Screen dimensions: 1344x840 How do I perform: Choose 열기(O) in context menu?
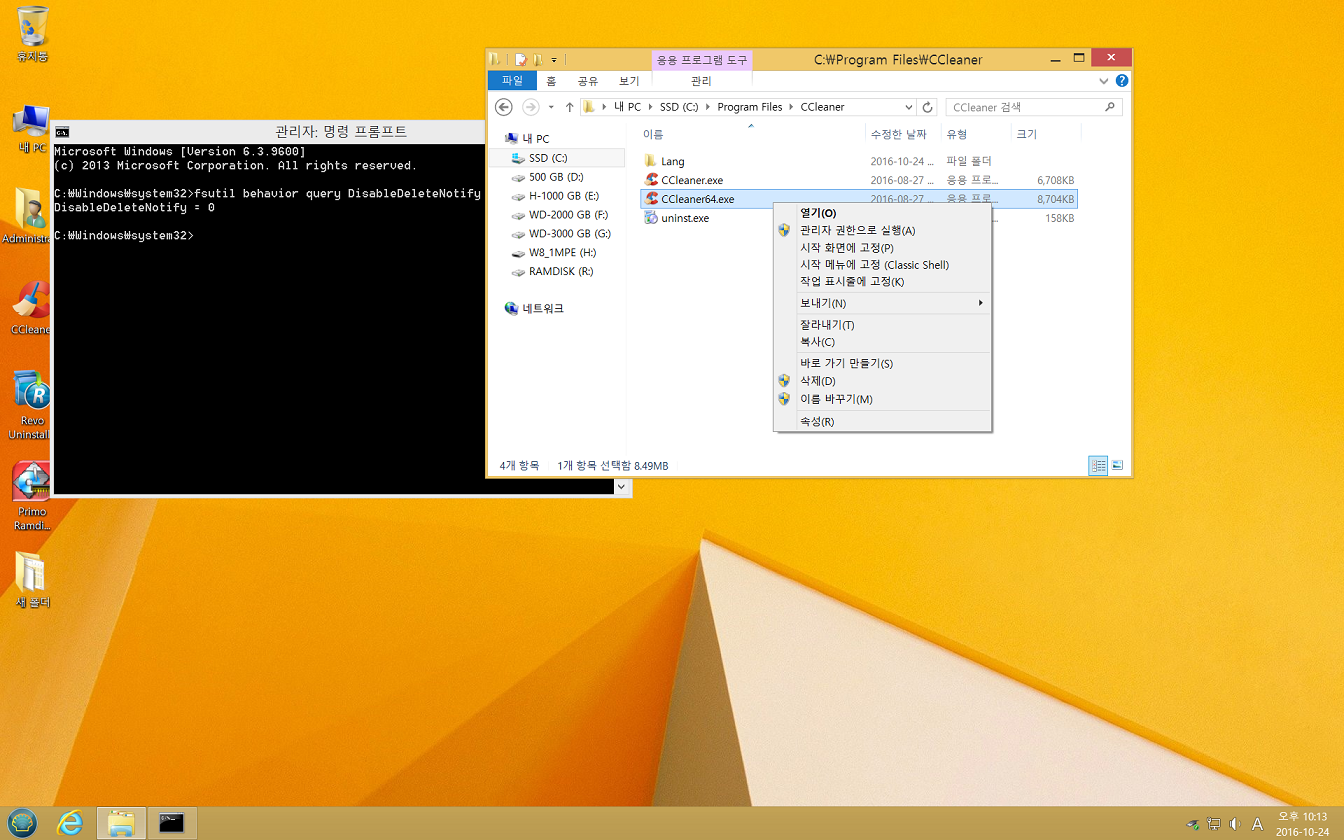click(884, 213)
